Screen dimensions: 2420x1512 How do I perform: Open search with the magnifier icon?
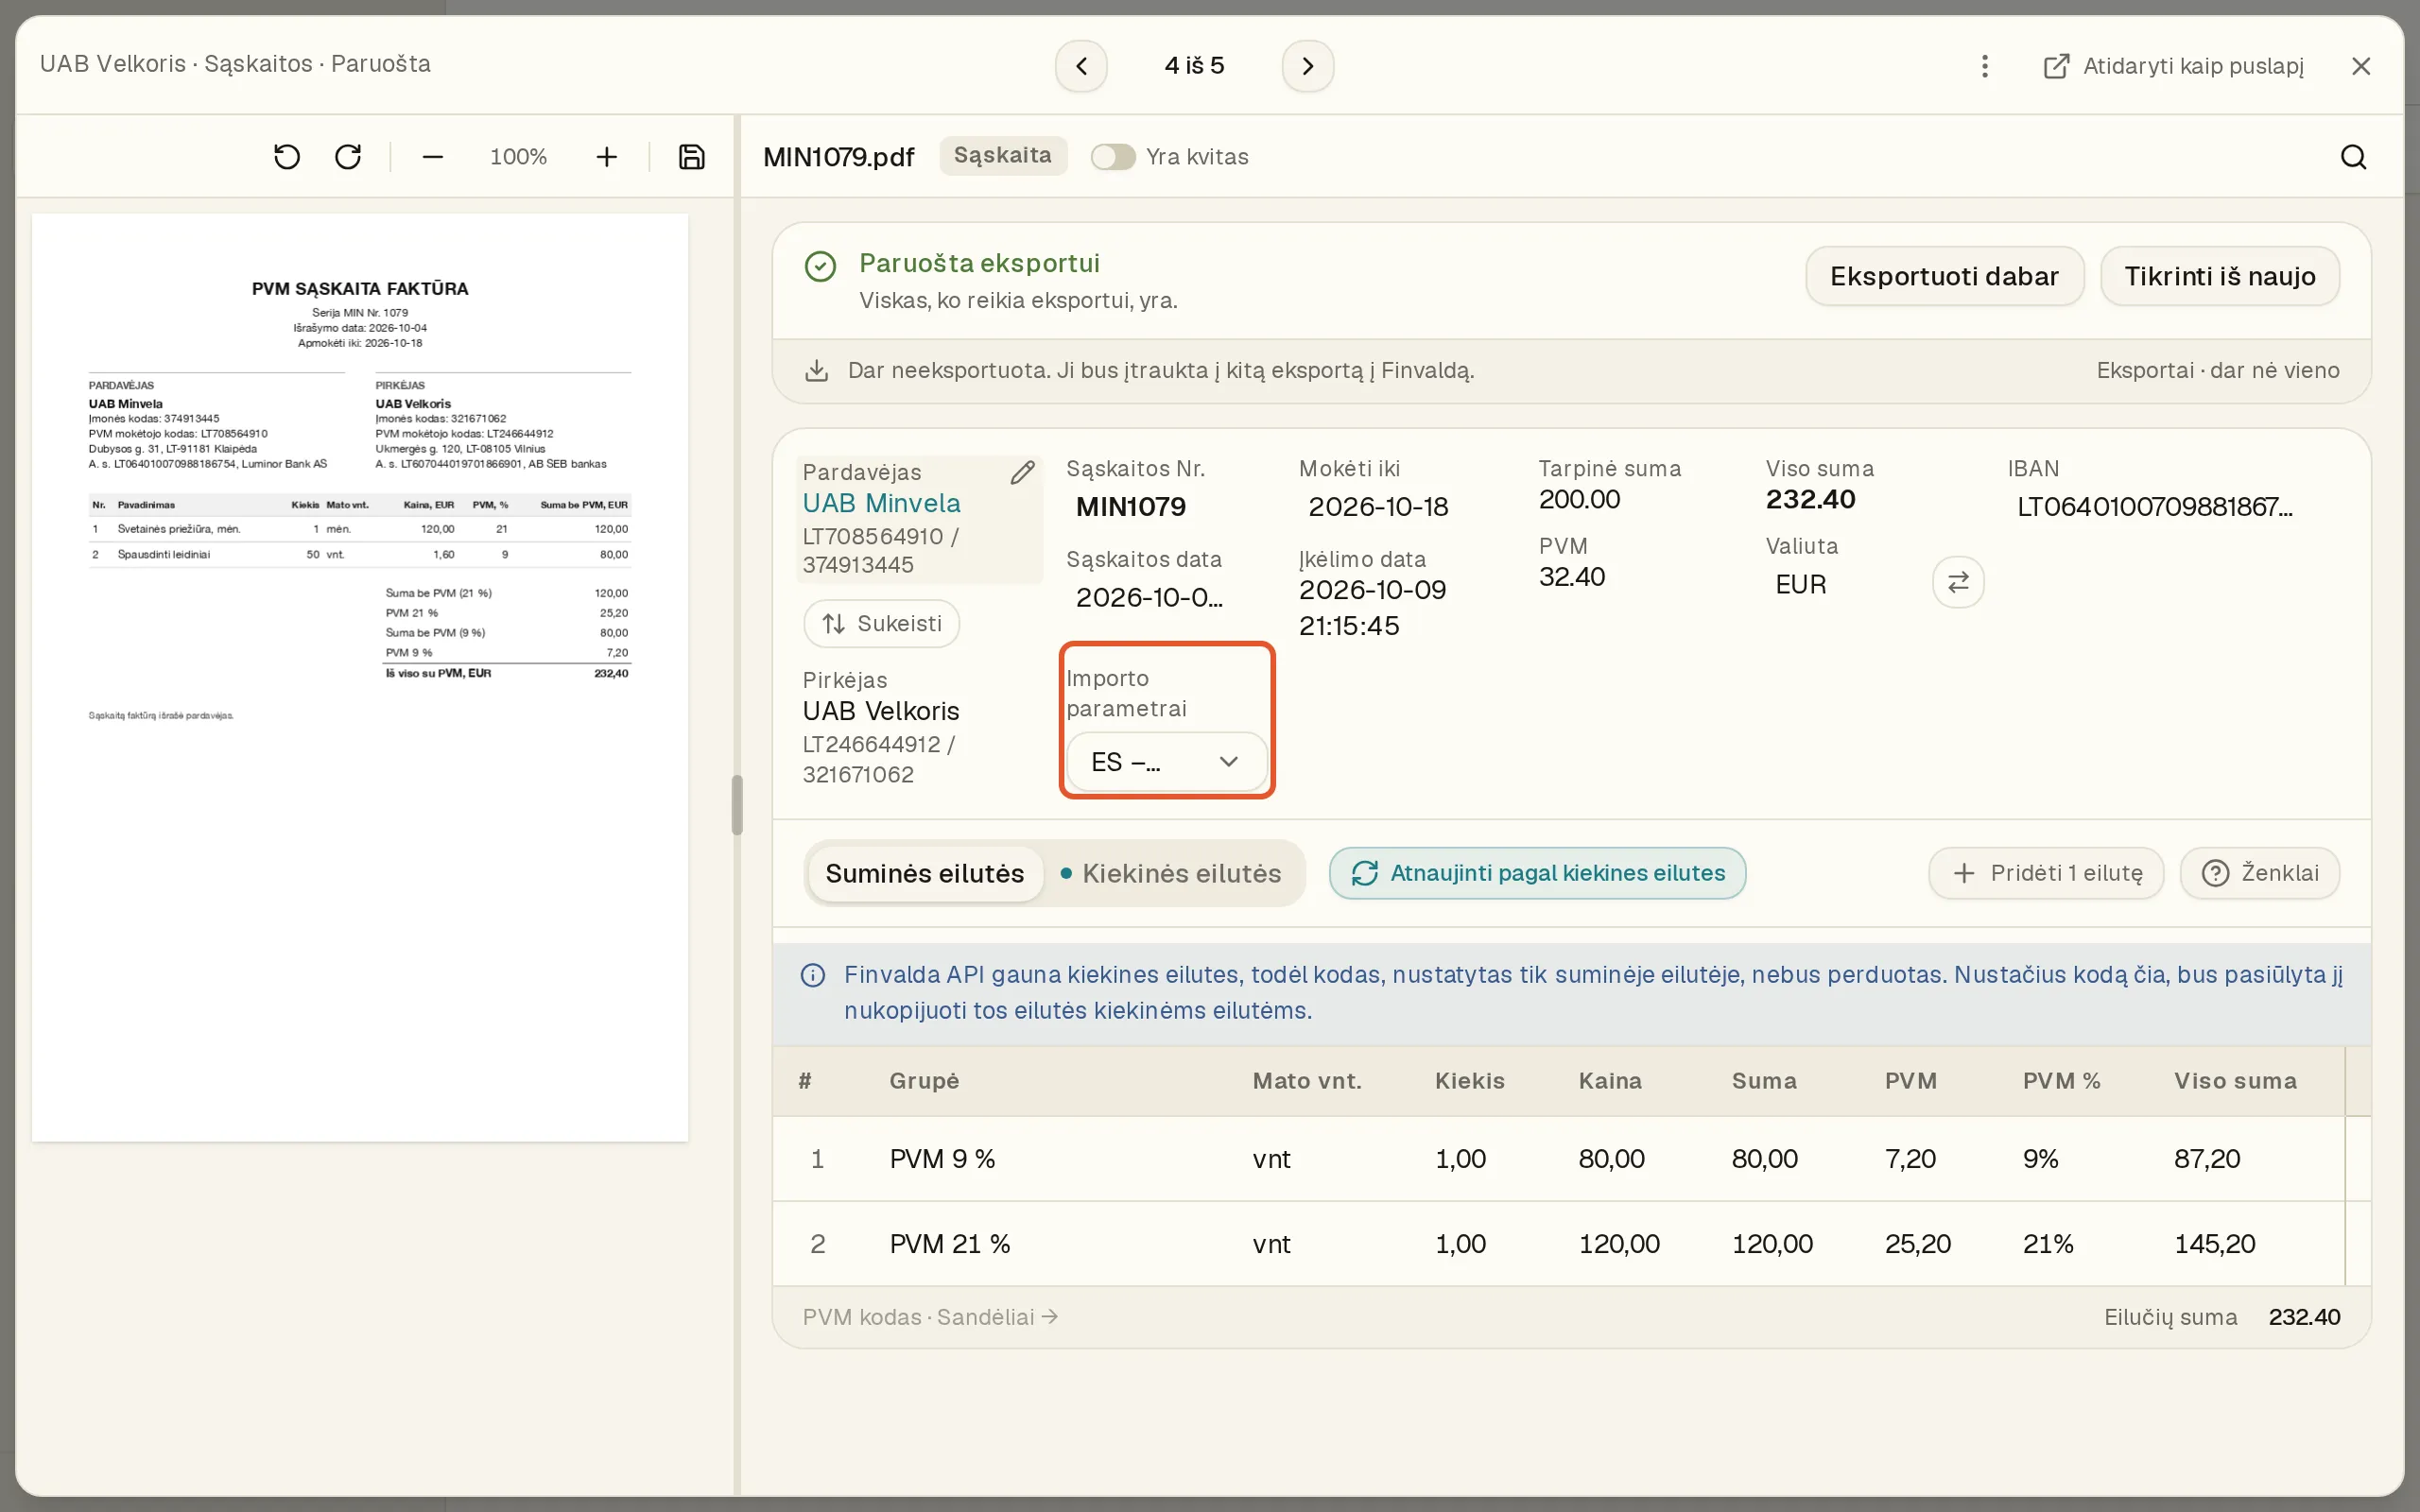2353,157
